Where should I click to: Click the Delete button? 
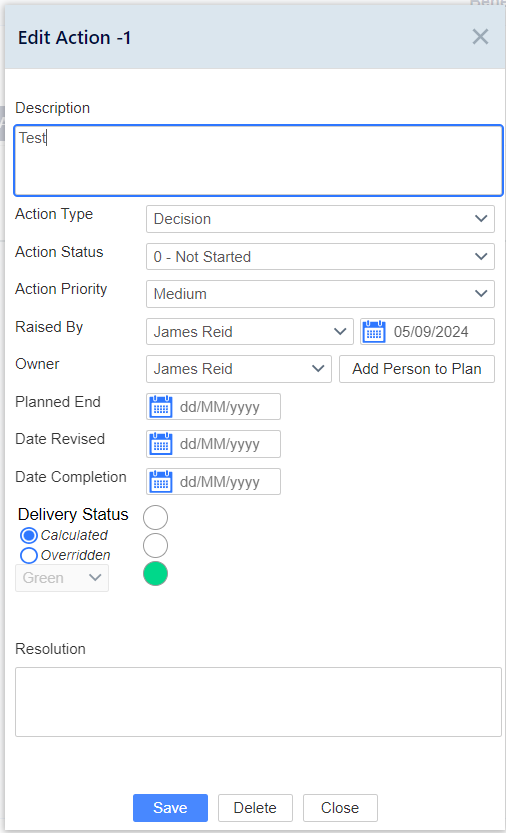[255, 808]
